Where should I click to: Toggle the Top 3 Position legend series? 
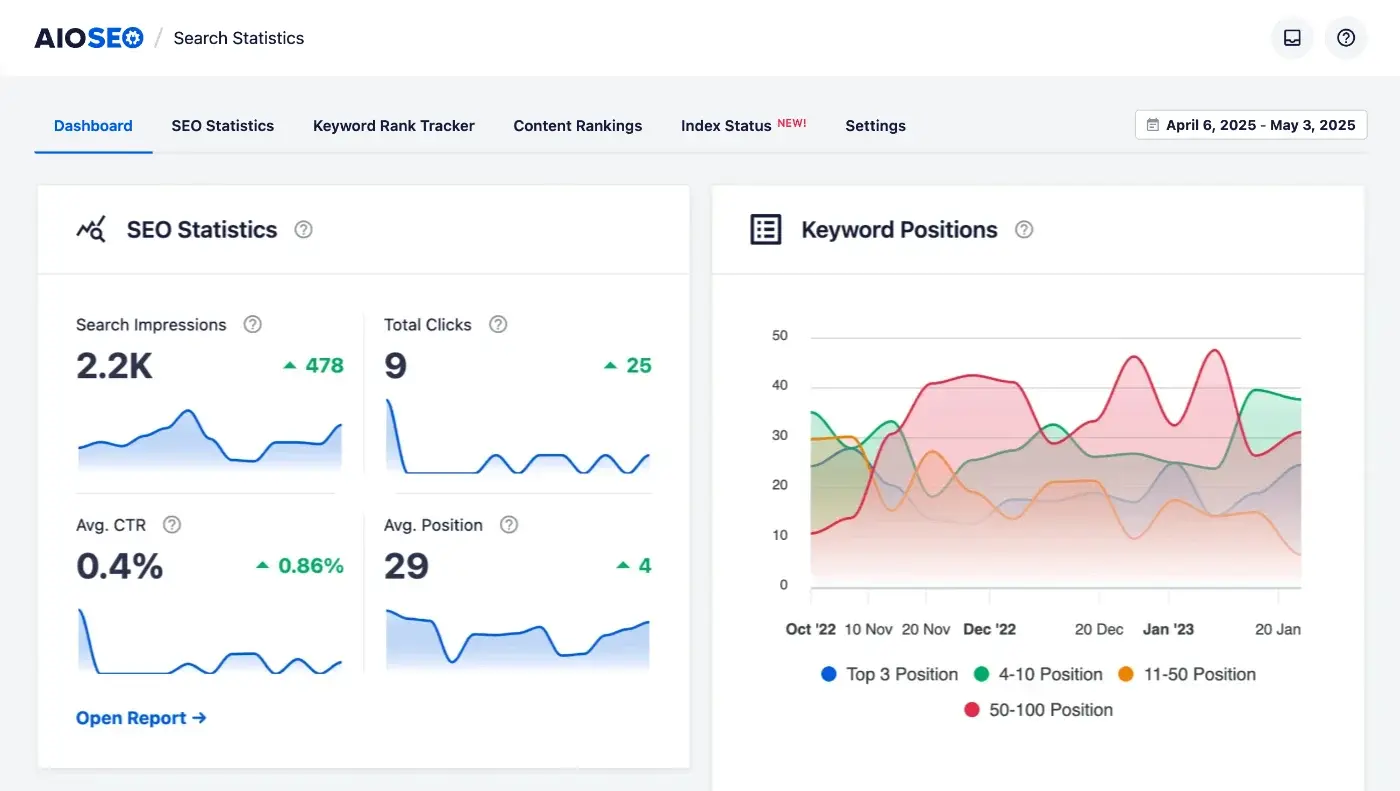(x=889, y=675)
